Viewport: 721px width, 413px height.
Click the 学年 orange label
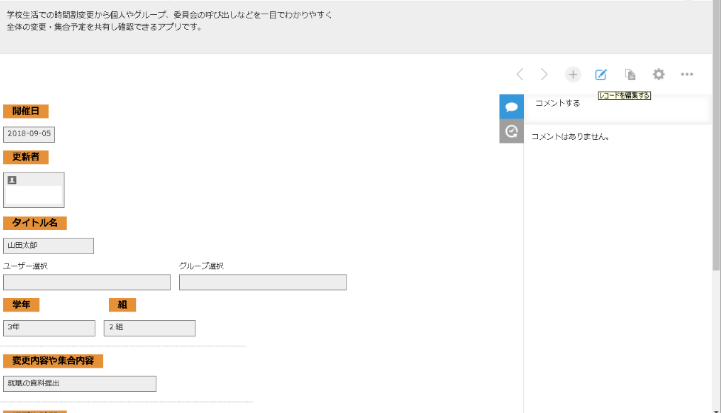21,304
